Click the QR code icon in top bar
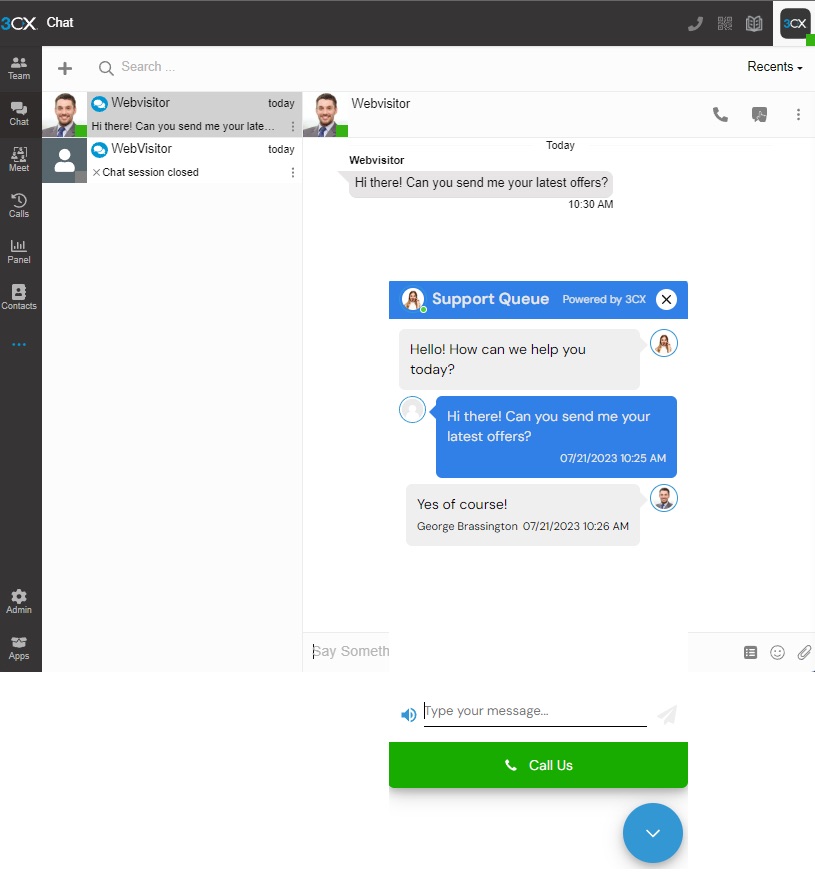The width and height of the screenshot is (815, 873). pos(724,22)
